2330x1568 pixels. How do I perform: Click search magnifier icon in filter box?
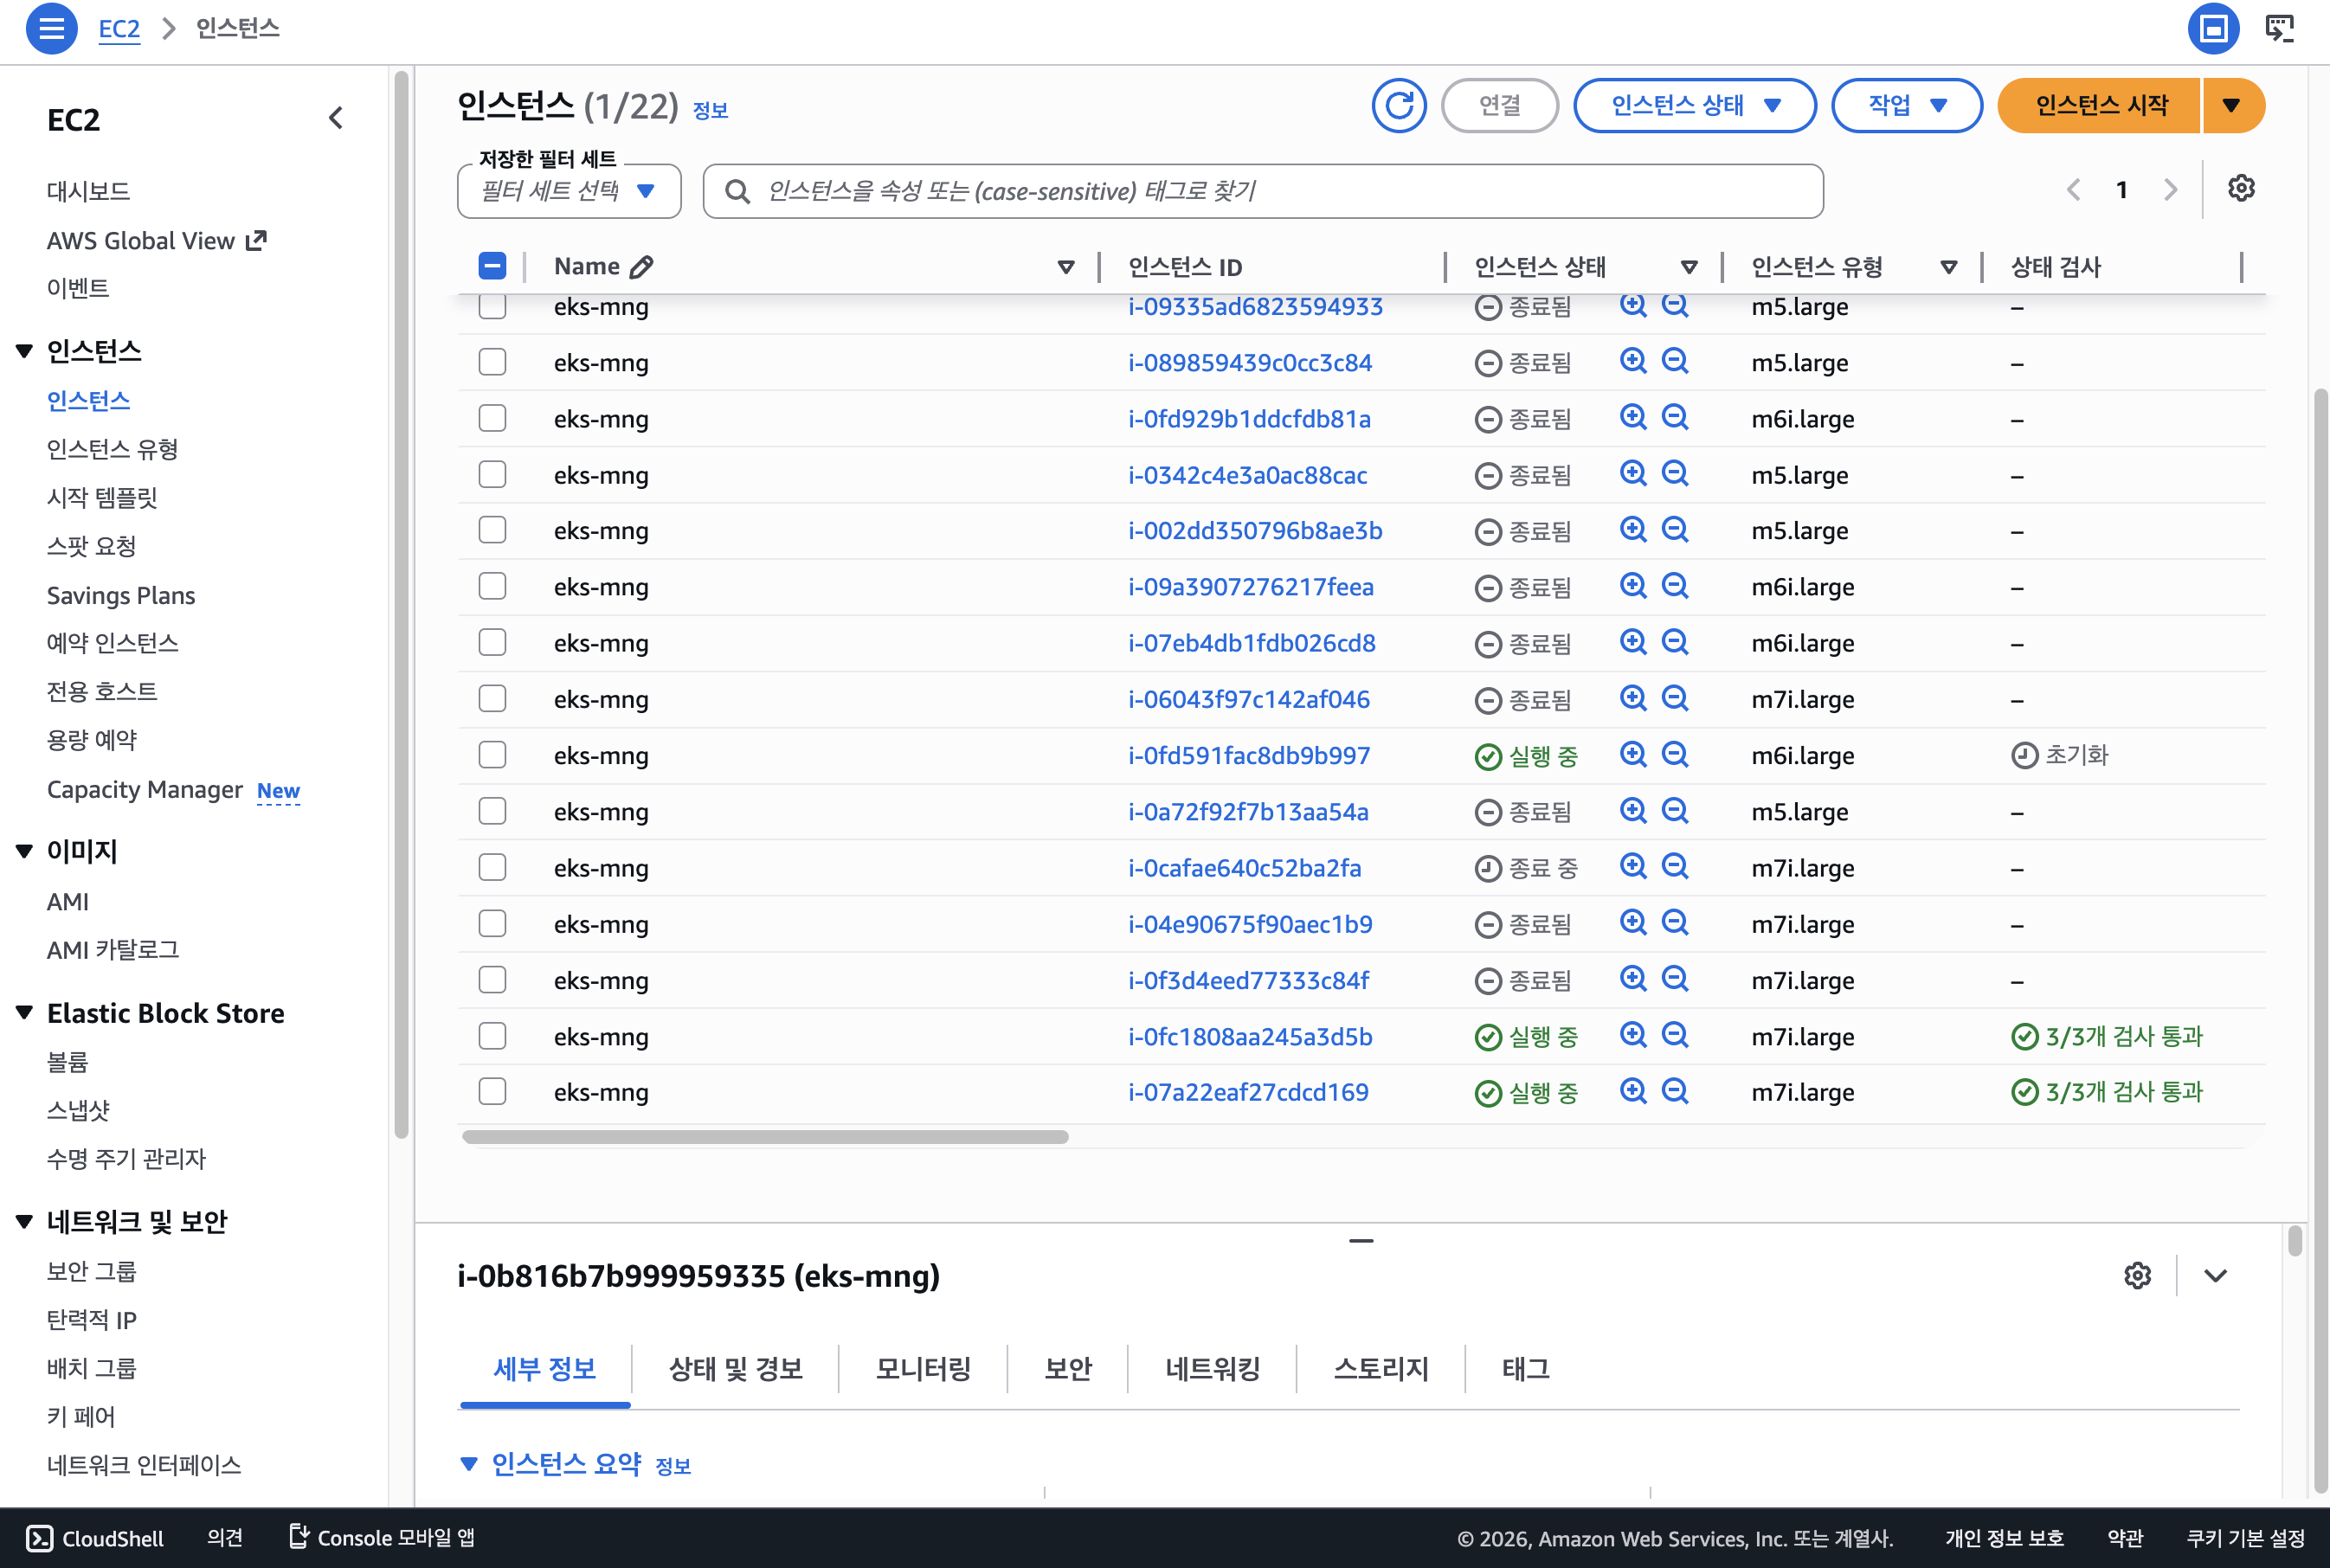point(737,191)
